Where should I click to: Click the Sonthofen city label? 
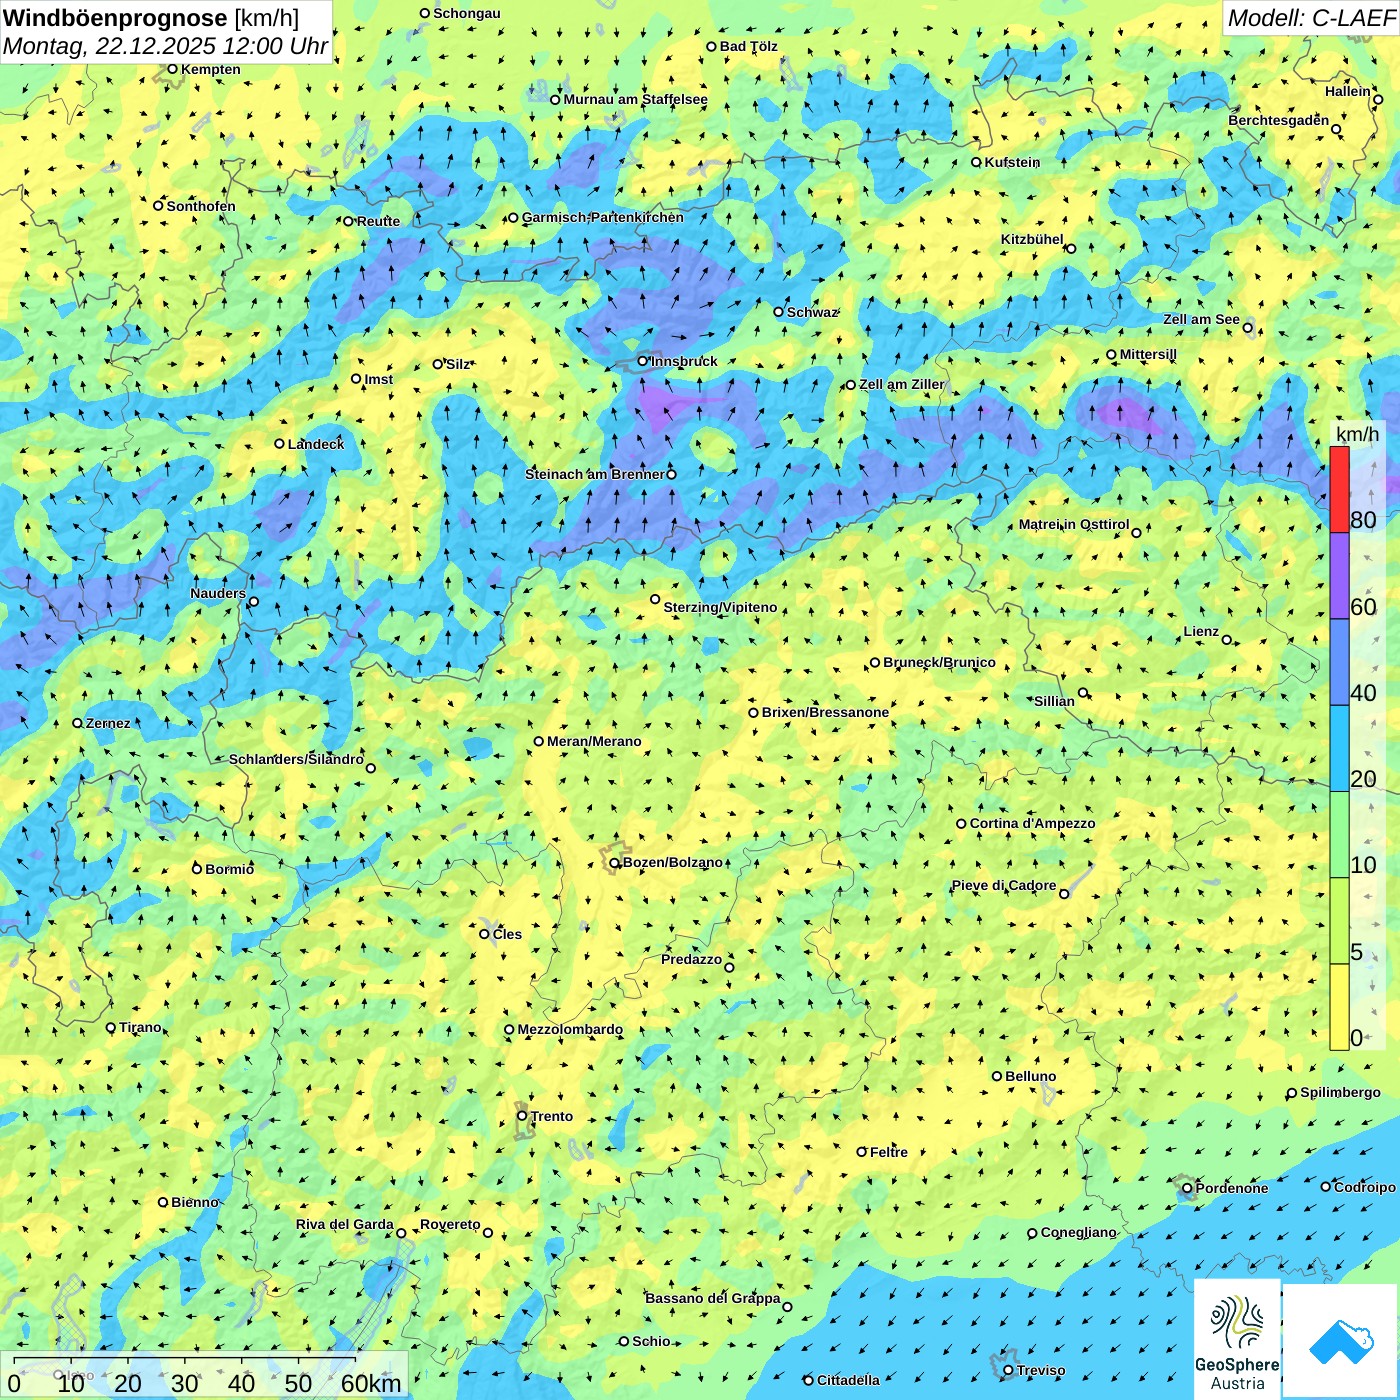coord(201,206)
